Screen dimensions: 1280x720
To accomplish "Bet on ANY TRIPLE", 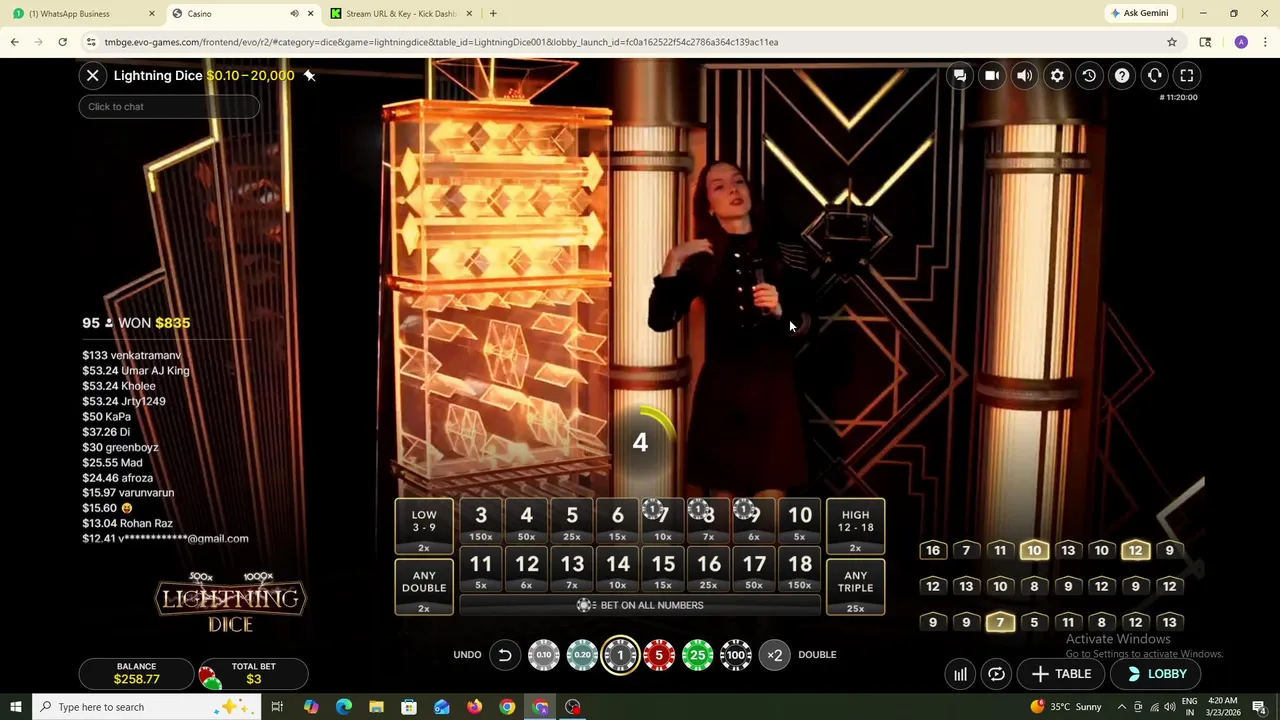I will (855, 587).
